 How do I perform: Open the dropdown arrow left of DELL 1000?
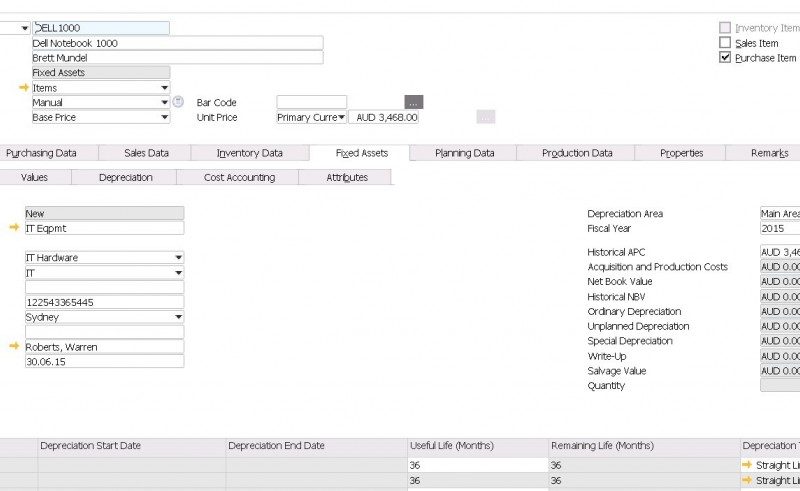click(x=24, y=28)
